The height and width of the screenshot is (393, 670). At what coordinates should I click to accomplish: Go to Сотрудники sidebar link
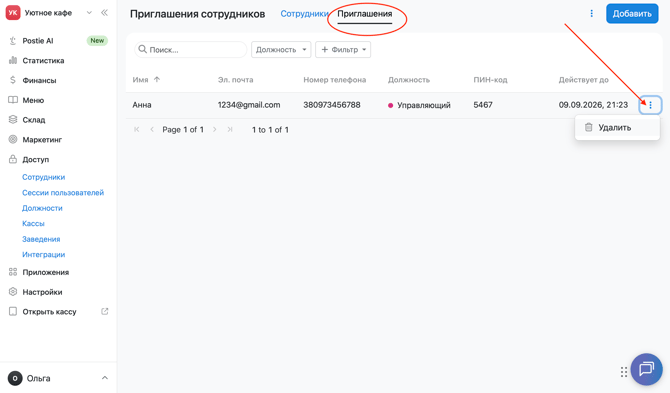click(44, 177)
